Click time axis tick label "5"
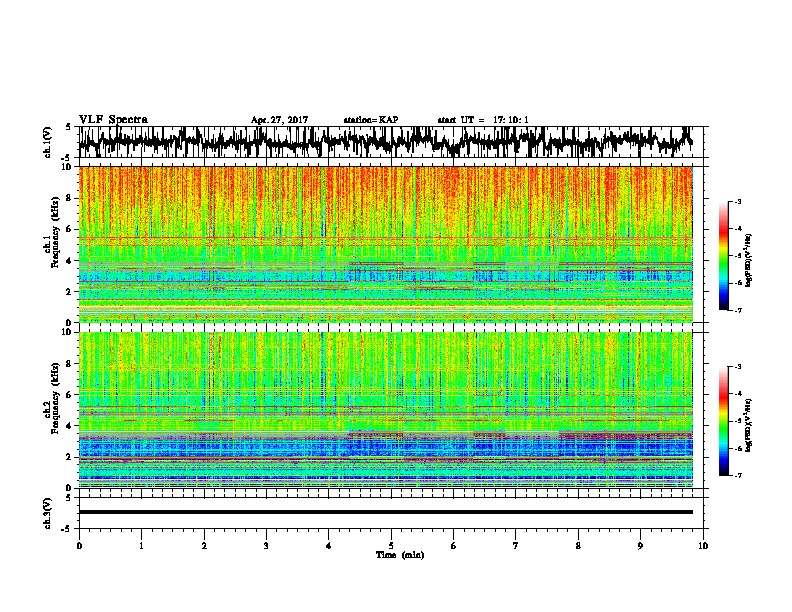The image size is (792, 612). click(391, 546)
